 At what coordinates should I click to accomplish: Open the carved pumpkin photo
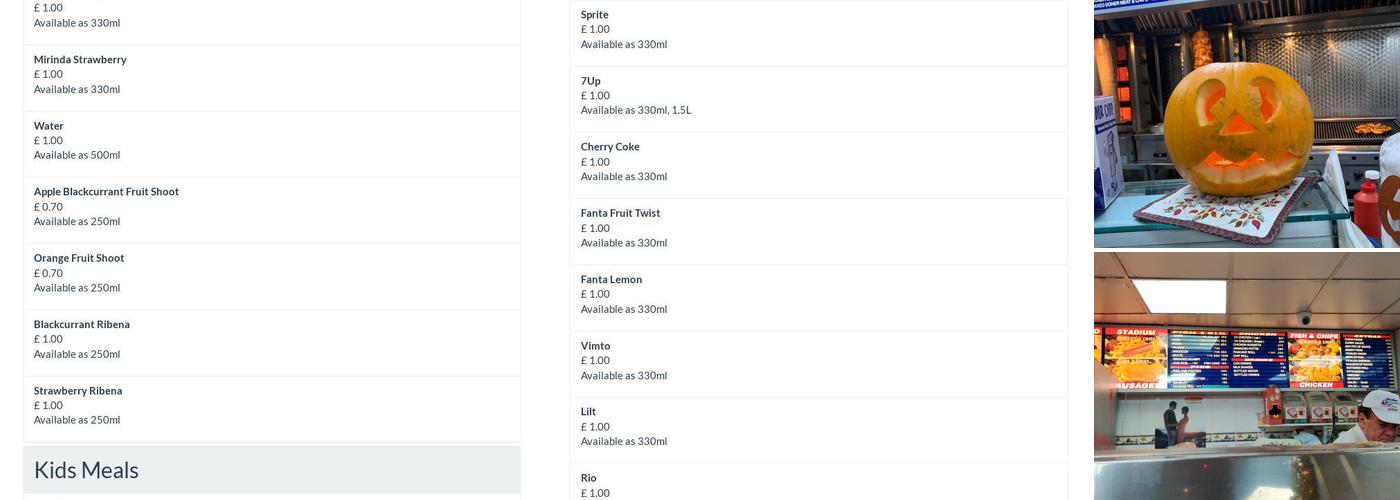[1246, 124]
